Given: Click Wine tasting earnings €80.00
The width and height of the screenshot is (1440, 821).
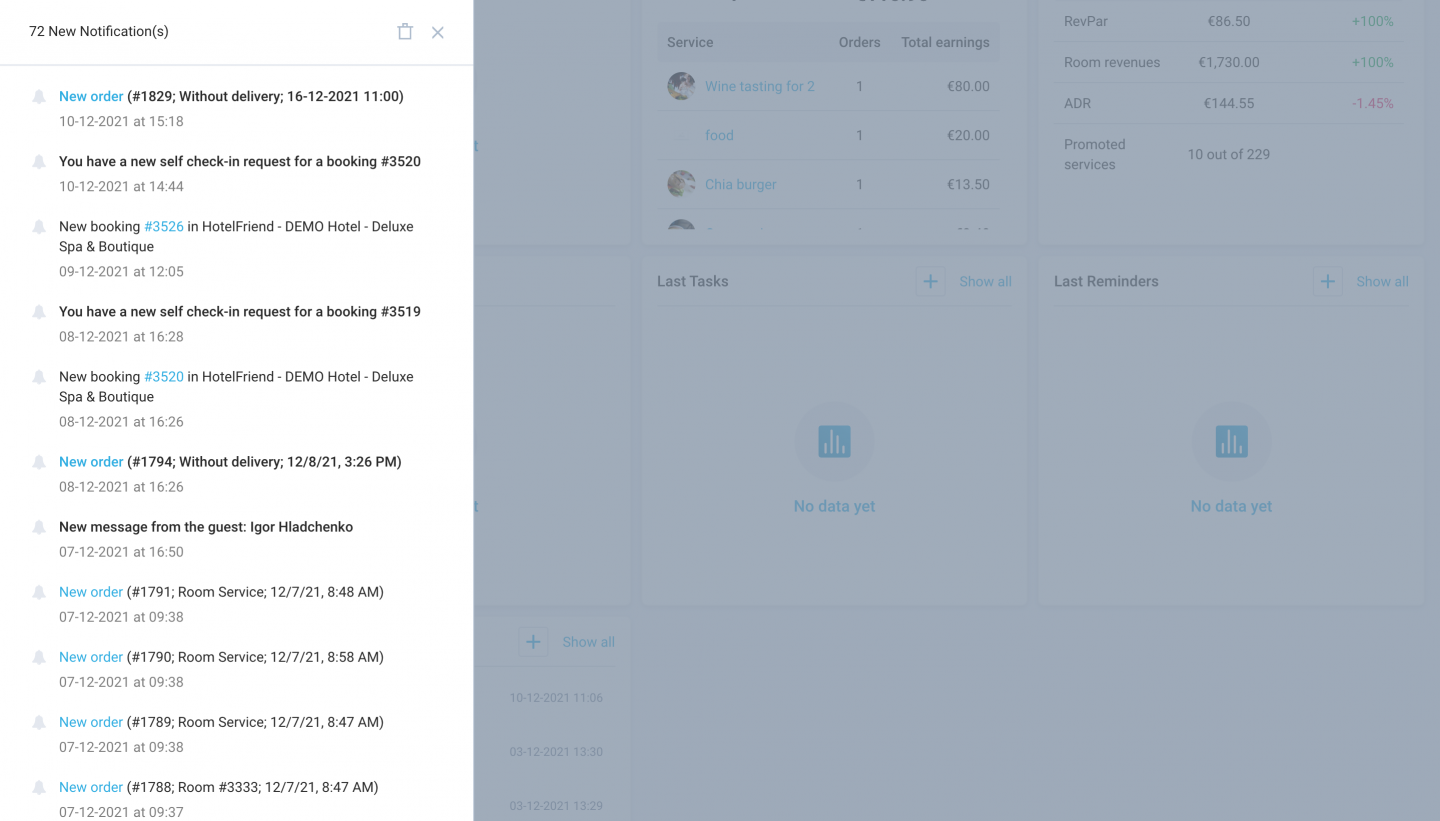Looking at the screenshot, I should coord(968,86).
